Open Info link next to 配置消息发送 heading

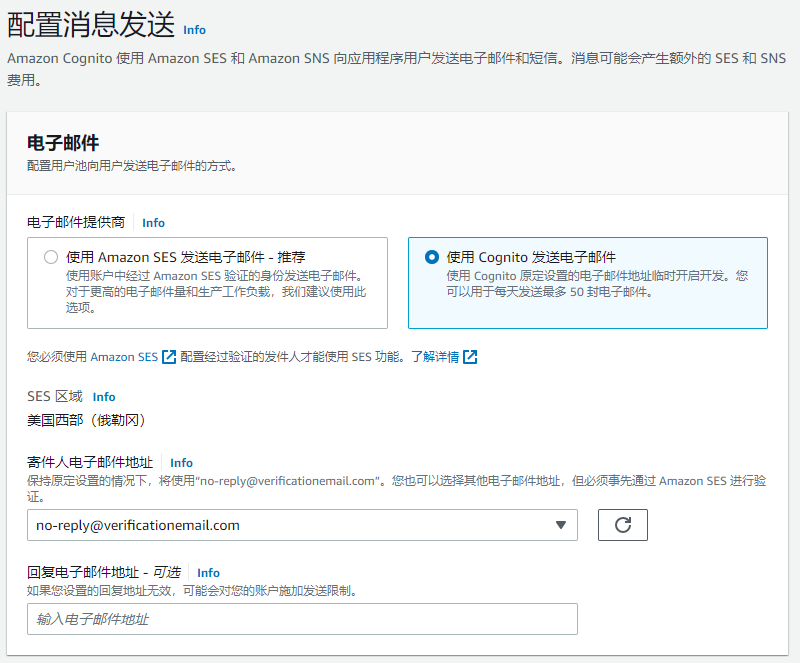tap(194, 30)
